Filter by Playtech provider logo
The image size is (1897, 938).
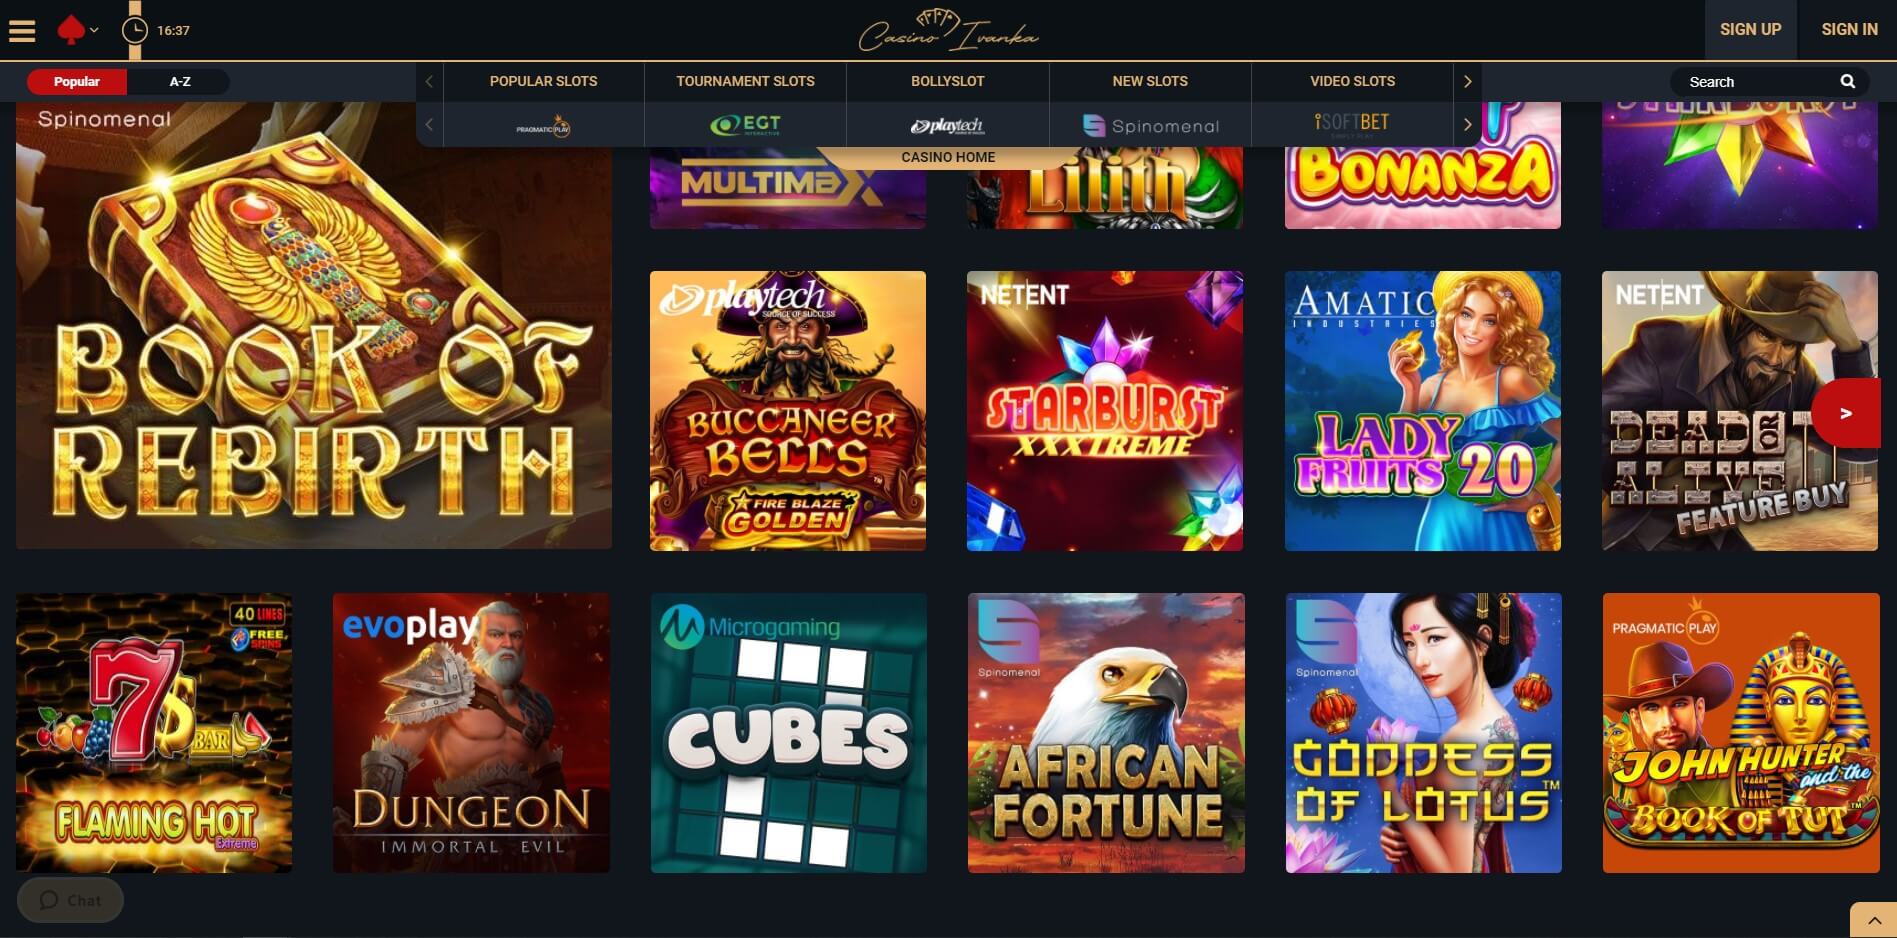pos(947,126)
